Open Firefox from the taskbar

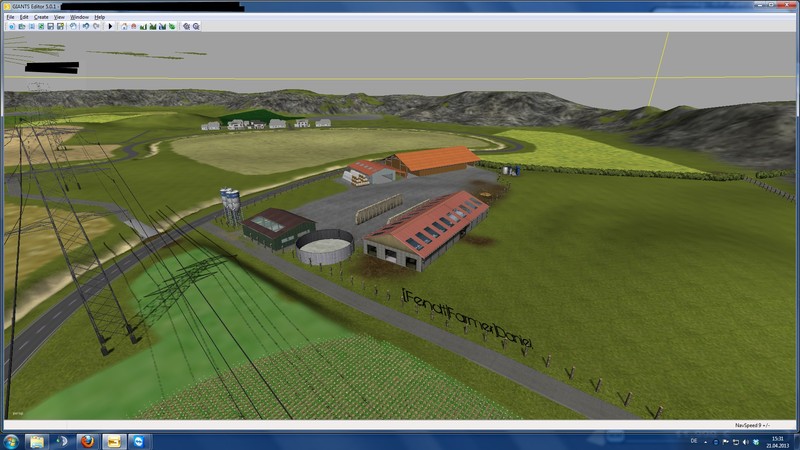tap(88, 441)
